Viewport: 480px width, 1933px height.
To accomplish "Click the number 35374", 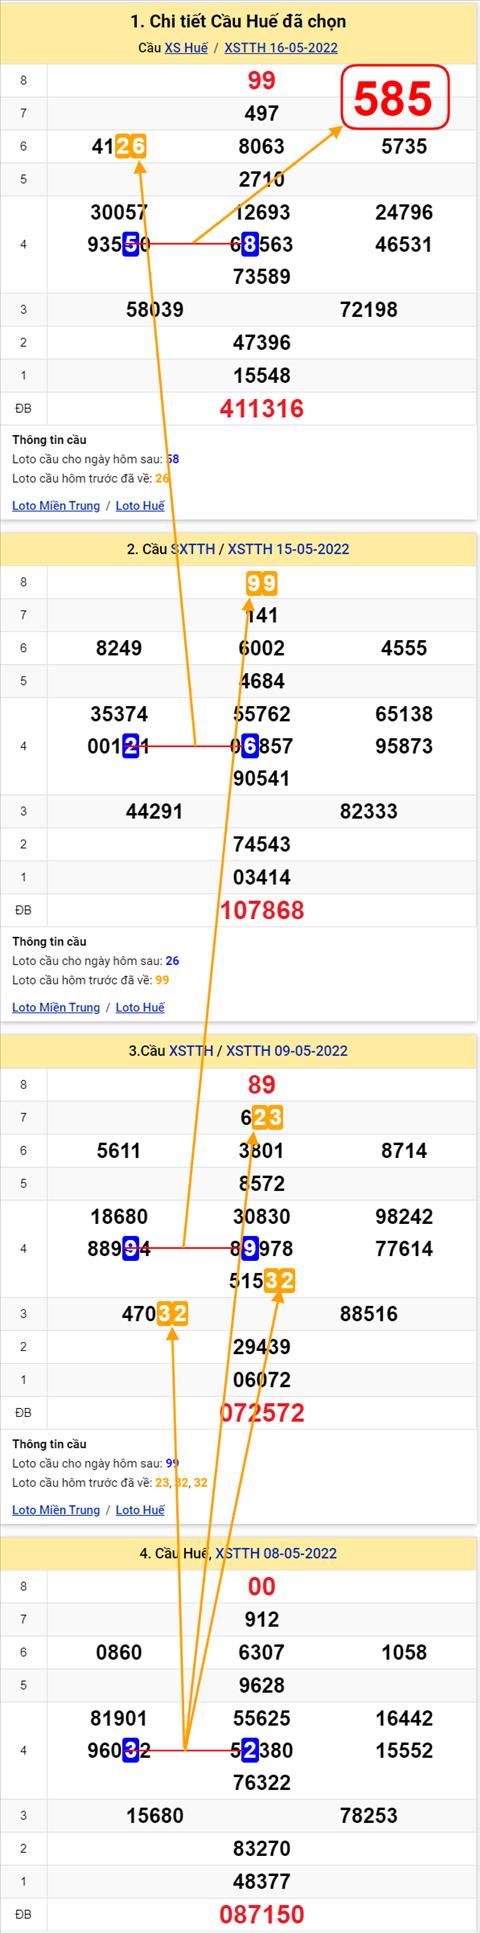I will [x=119, y=714].
